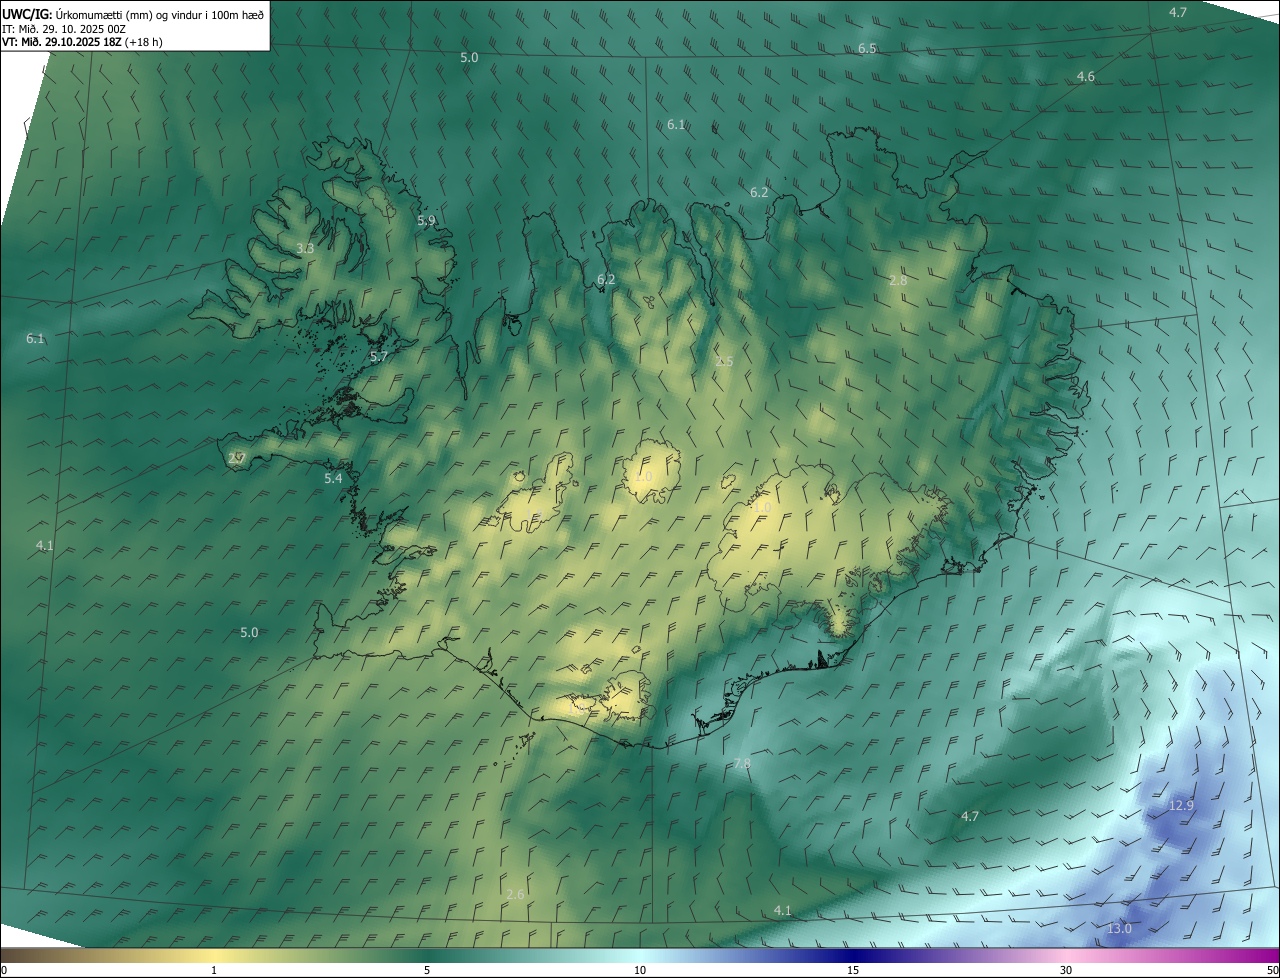Click the 4.6 value label

[x=1085, y=77]
